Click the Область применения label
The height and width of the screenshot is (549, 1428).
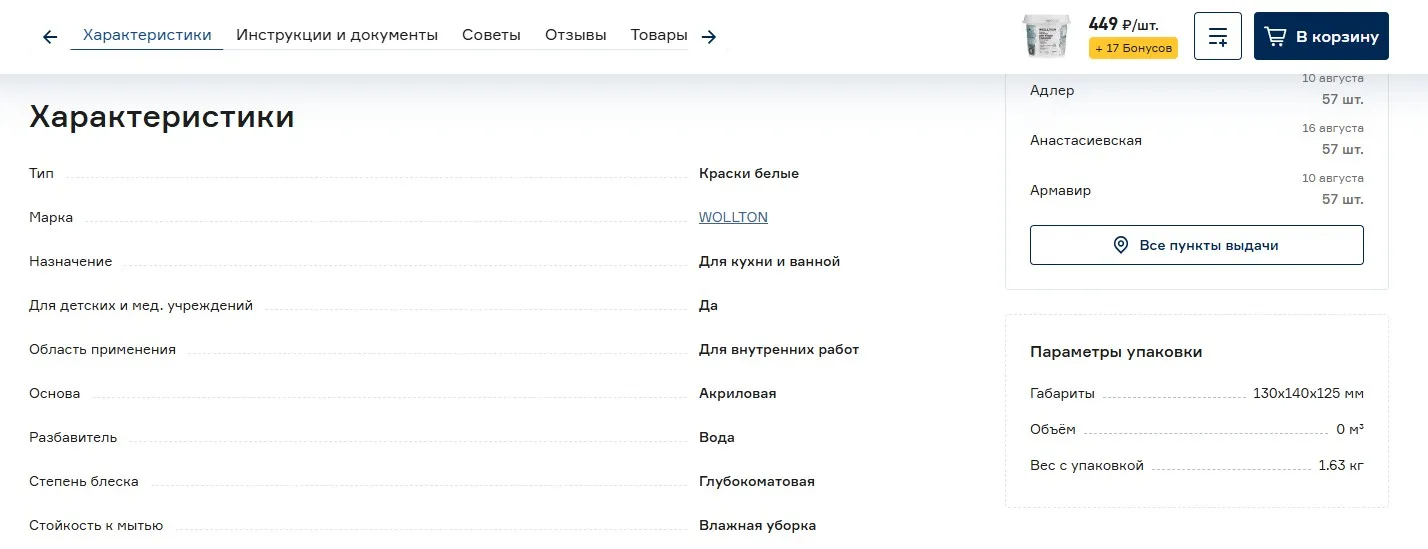pos(102,349)
